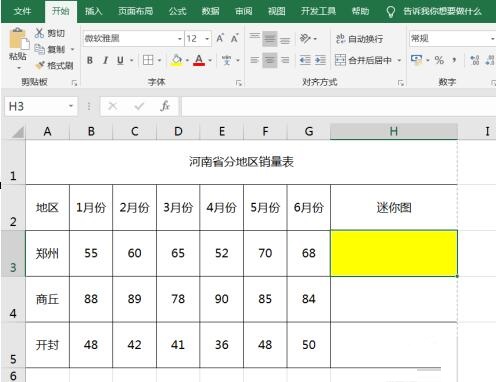Apply percent style icon
The height and width of the screenshot is (382, 496).
pos(439,60)
